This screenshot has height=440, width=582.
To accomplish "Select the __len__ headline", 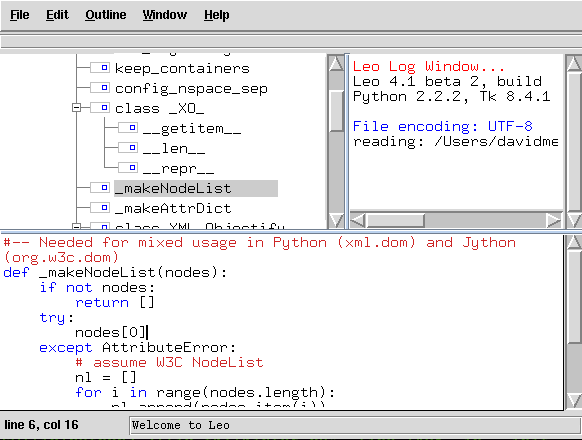I will 174,149.
